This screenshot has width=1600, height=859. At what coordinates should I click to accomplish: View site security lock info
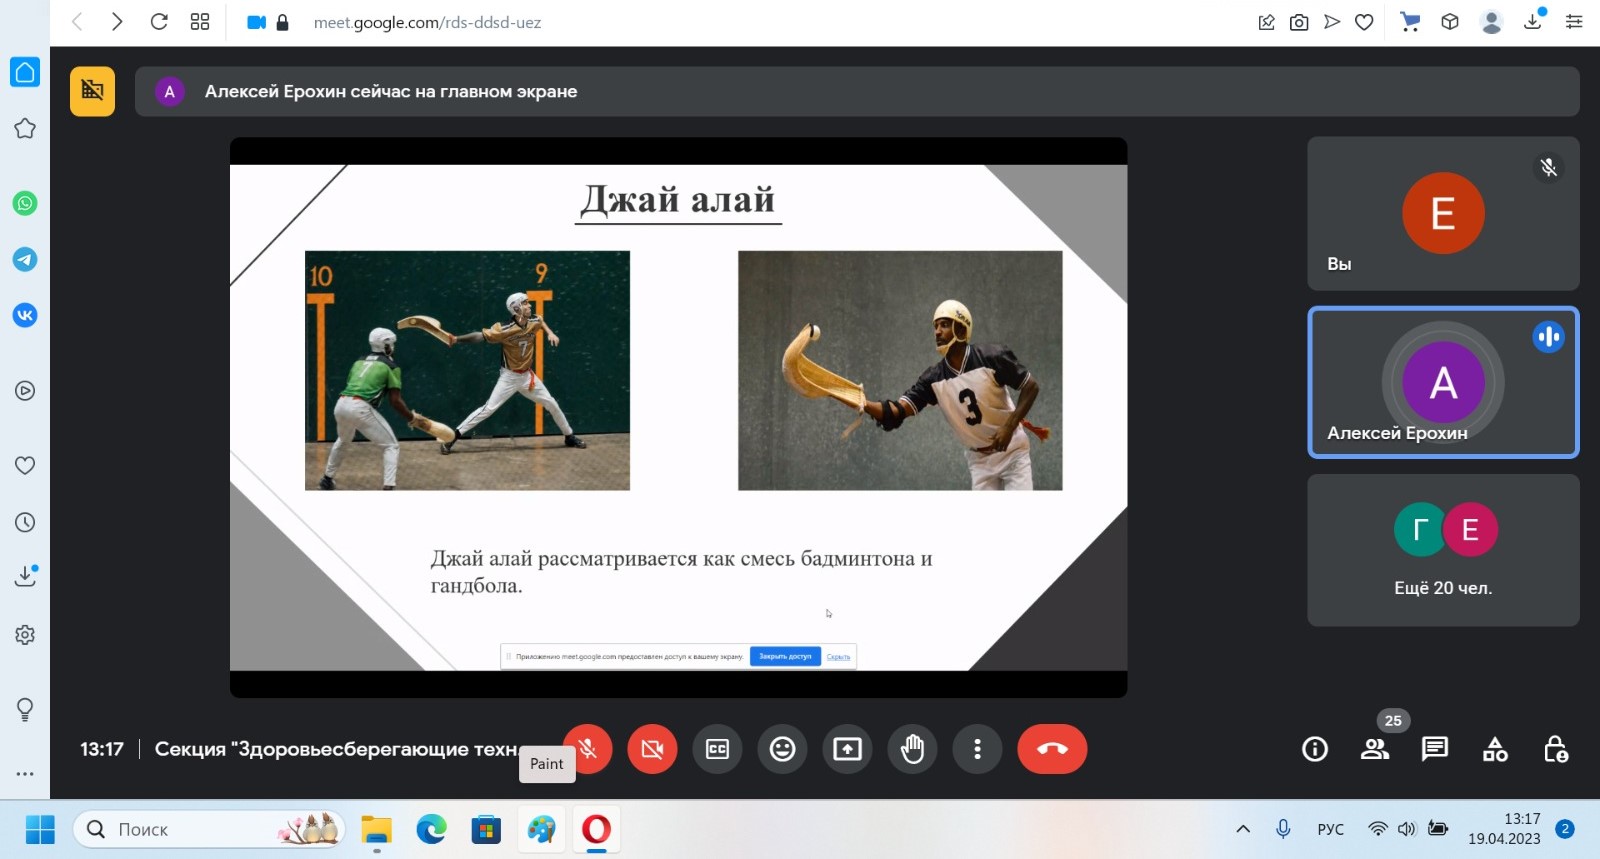click(x=282, y=22)
